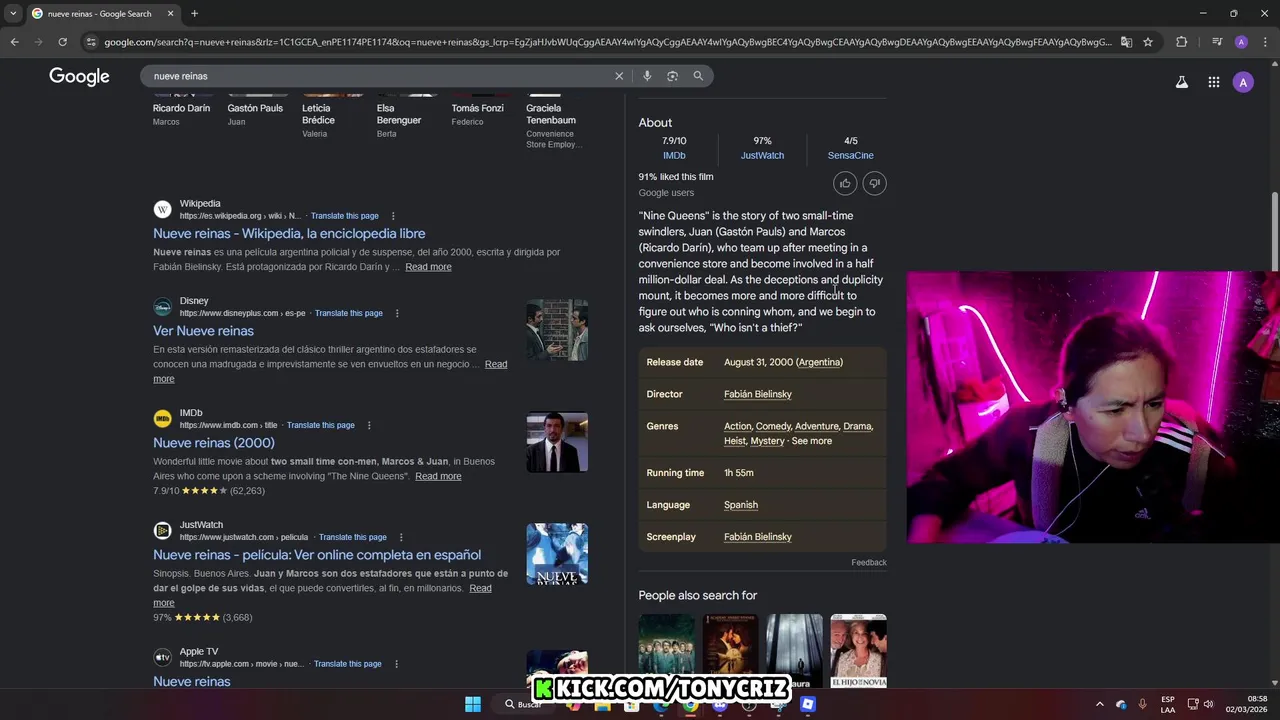Open Screenplay Fabián Bielinsky link
Screen dimensions: 1280x720
(758, 537)
